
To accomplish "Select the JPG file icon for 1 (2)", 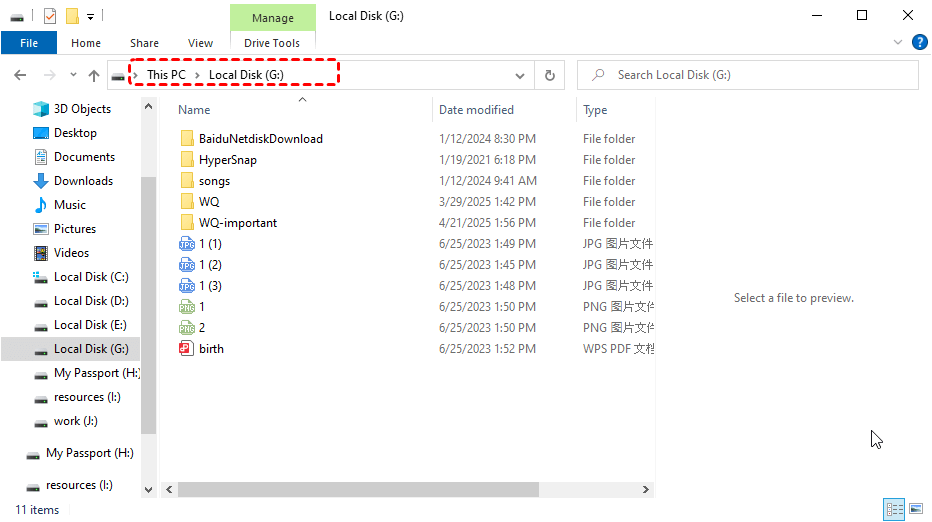I will click(x=187, y=265).
